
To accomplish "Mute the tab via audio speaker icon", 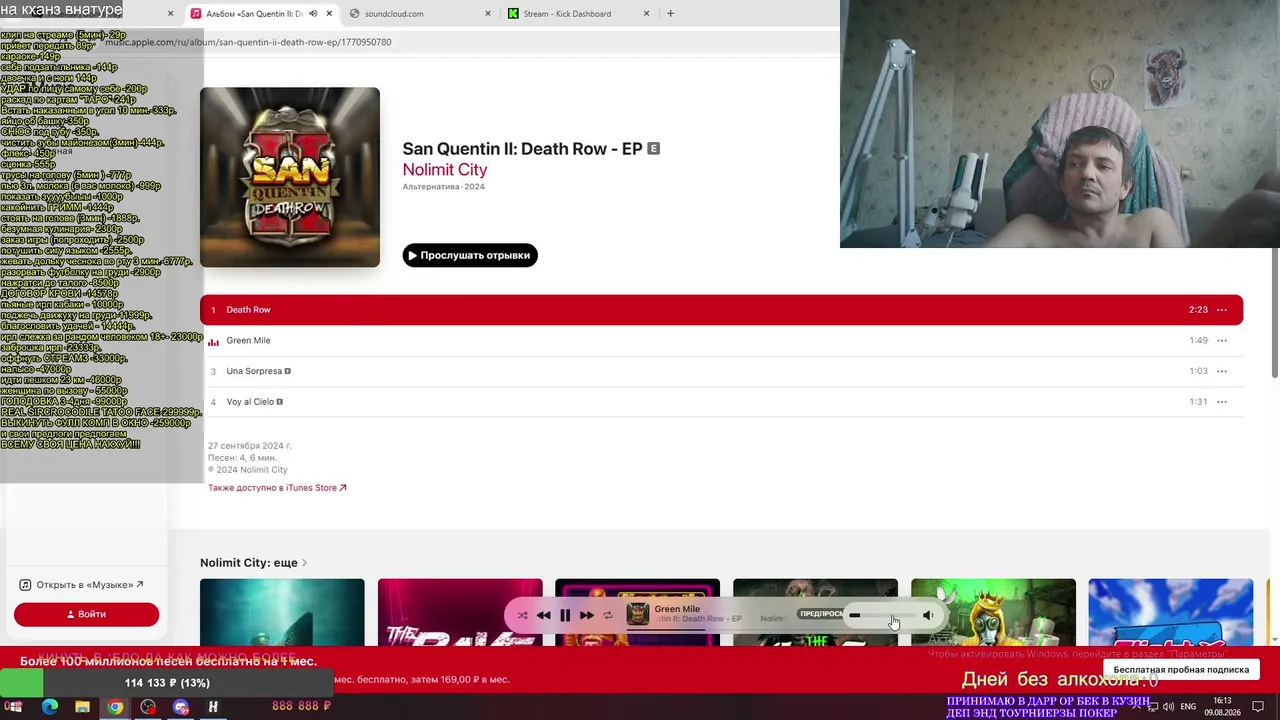I will (x=313, y=14).
